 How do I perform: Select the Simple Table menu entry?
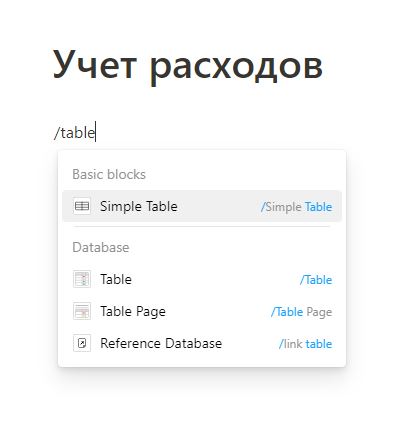coord(202,206)
